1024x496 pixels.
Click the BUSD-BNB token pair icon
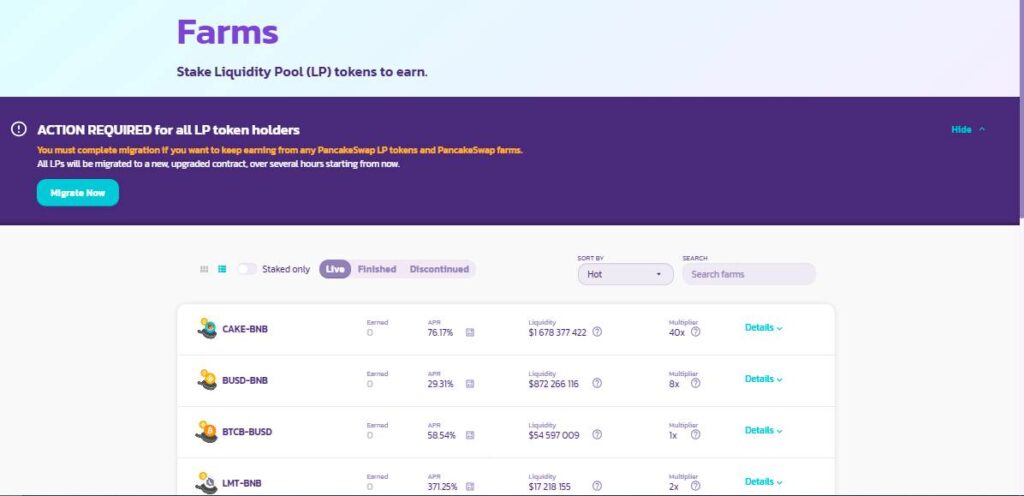click(x=207, y=380)
